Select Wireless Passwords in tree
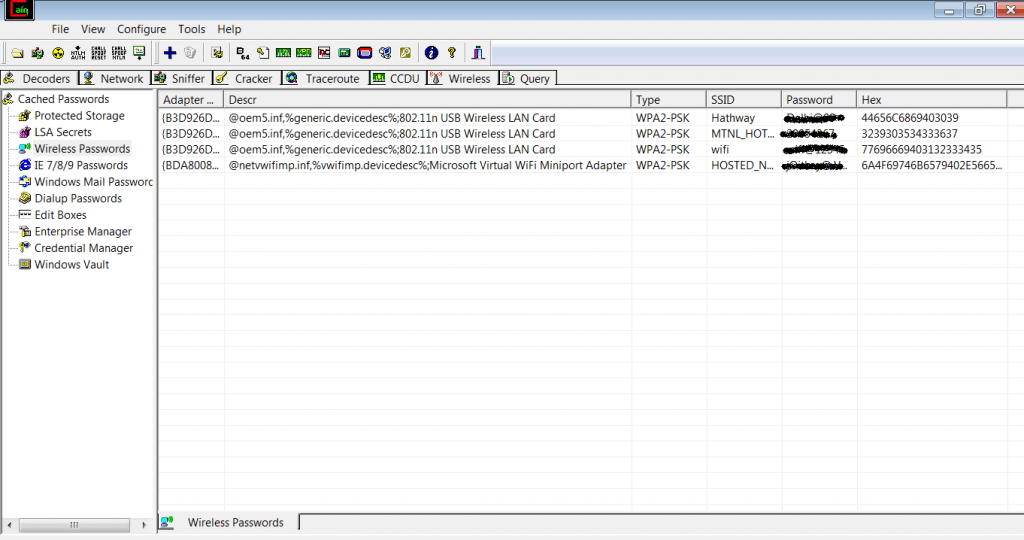1024x540 pixels. tap(82, 148)
